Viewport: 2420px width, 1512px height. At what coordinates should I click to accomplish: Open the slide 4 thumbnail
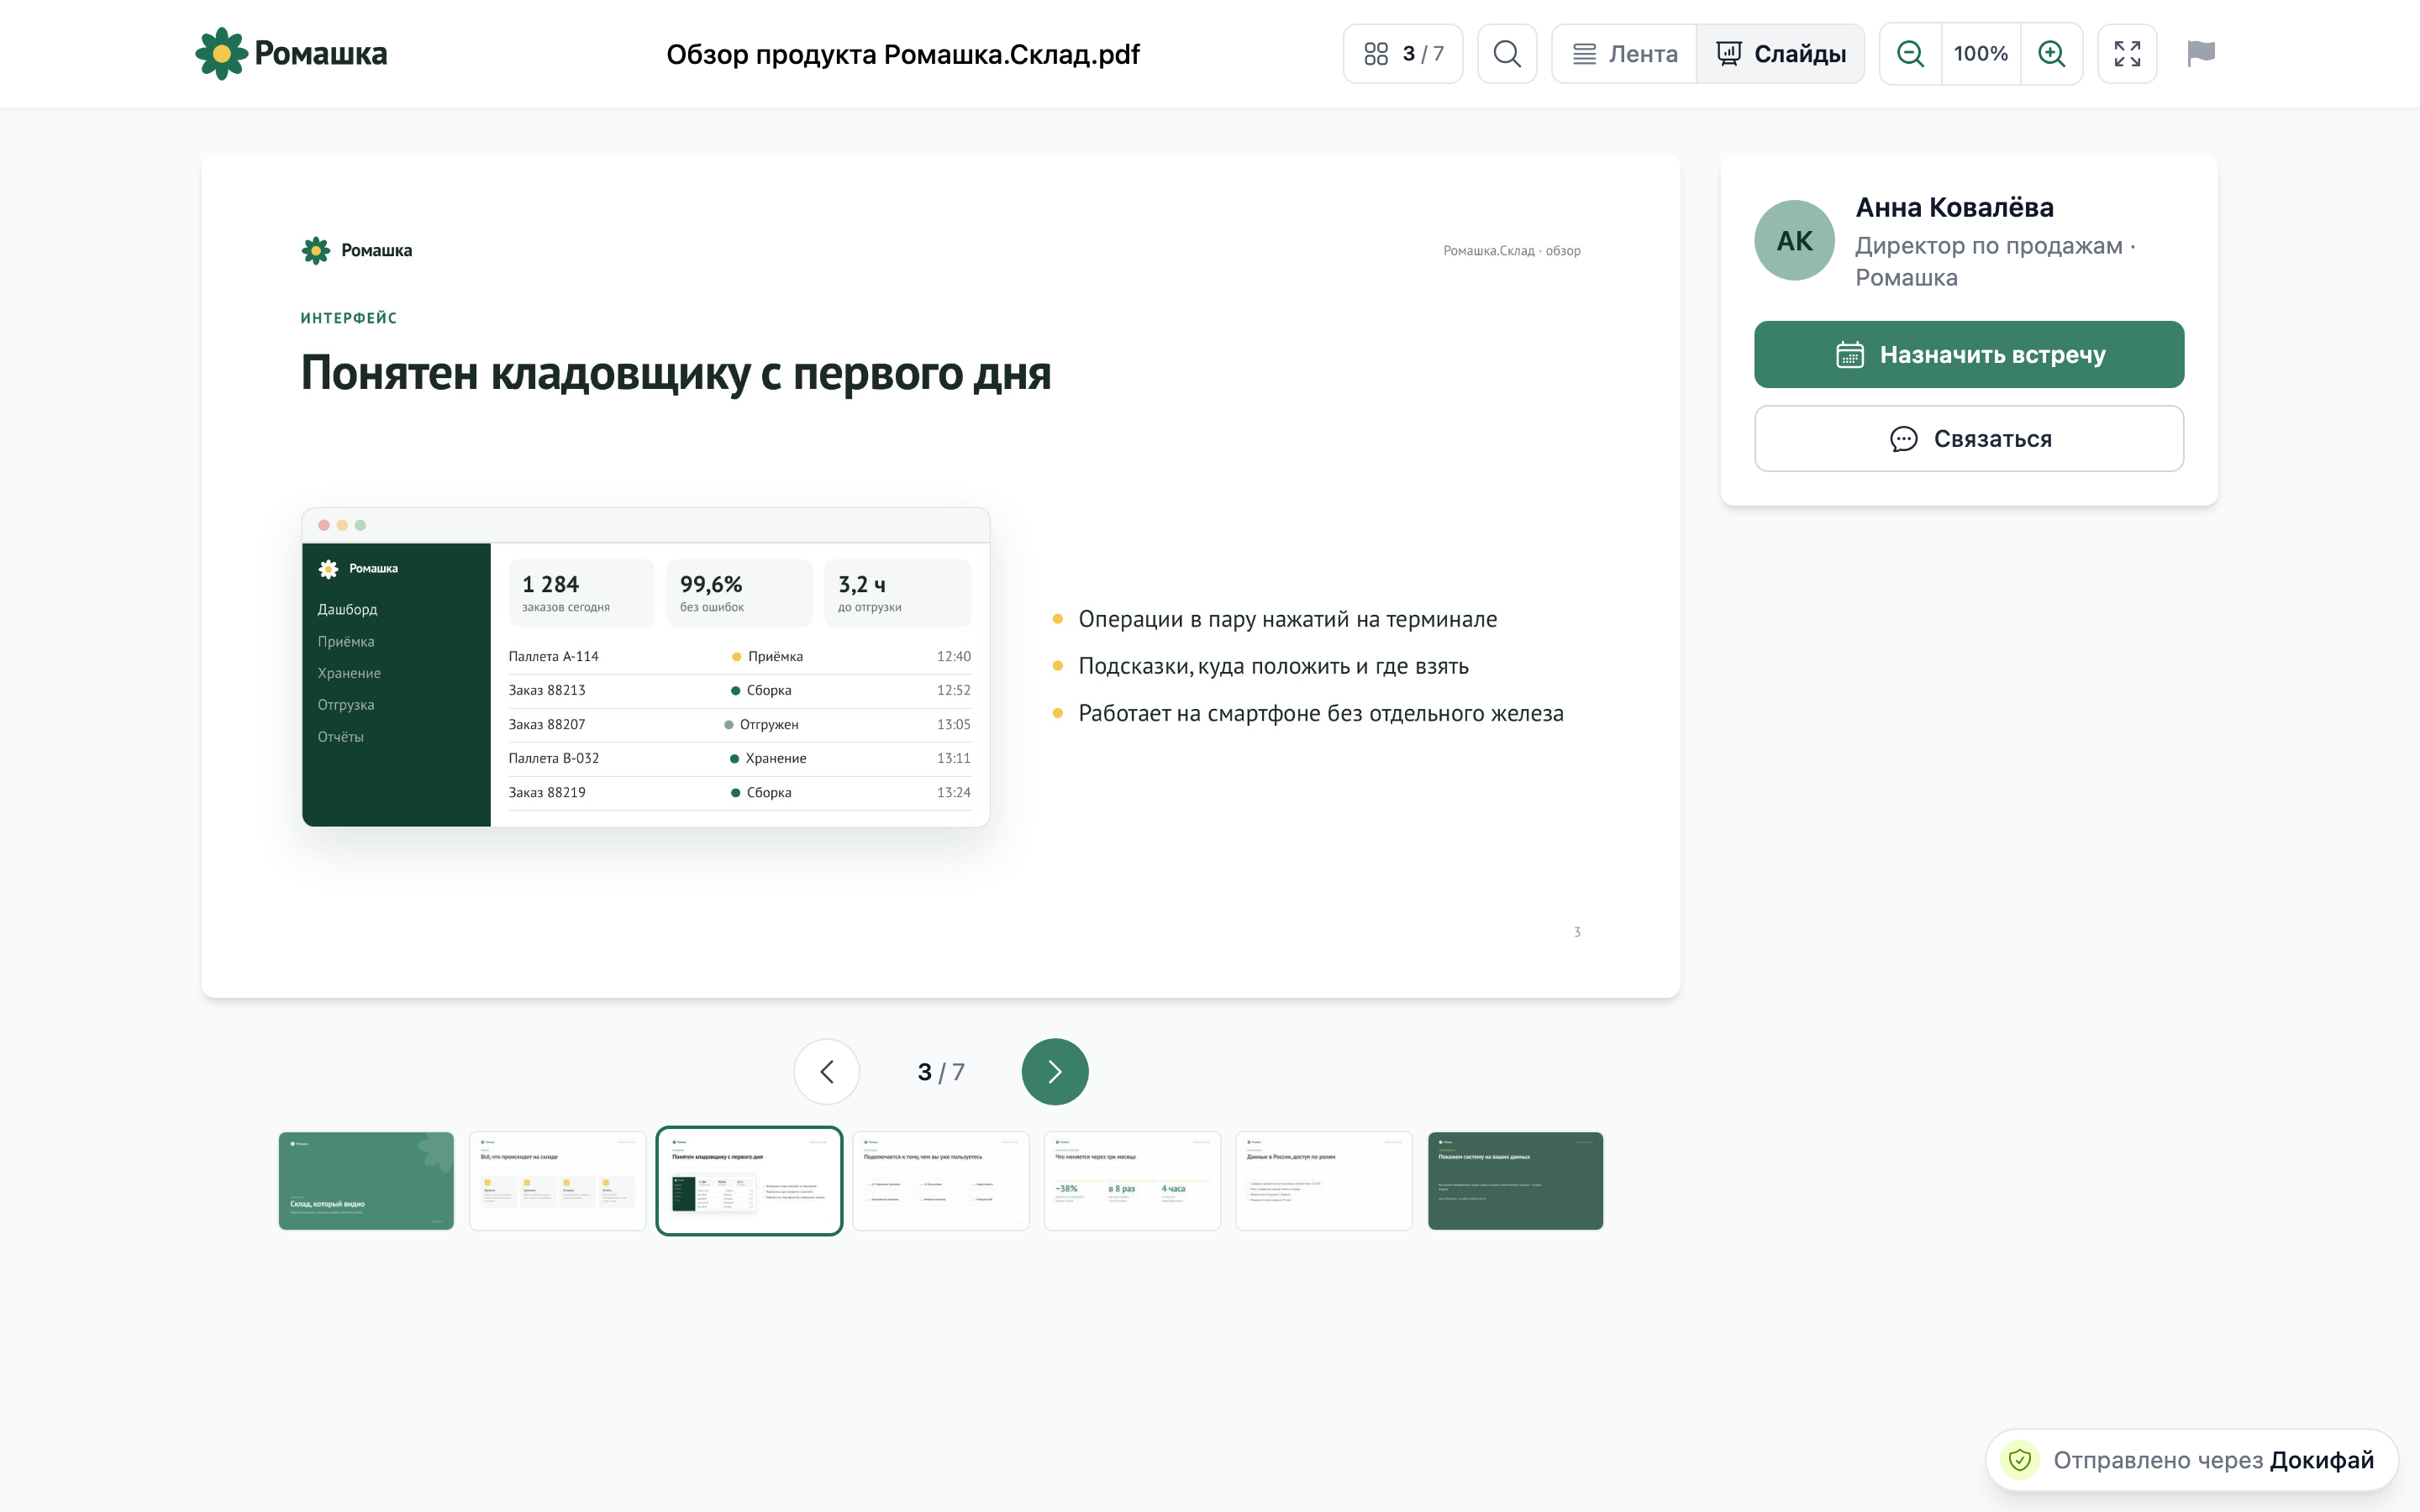point(941,1181)
